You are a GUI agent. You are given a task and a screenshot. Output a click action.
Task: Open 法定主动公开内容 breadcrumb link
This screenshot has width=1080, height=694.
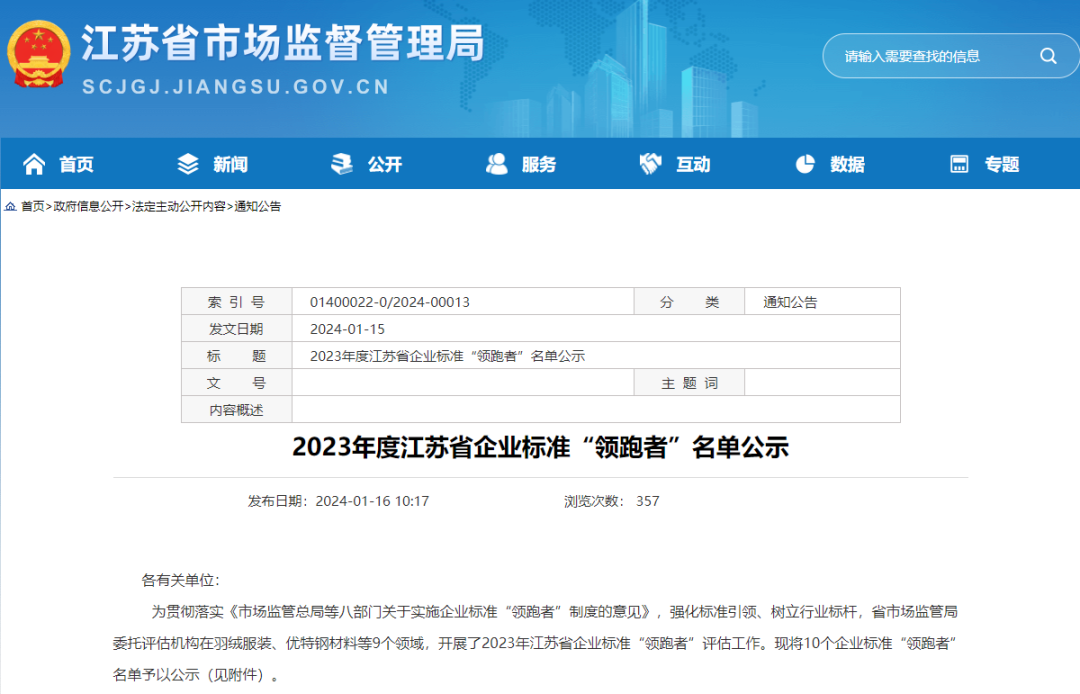coord(179,207)
